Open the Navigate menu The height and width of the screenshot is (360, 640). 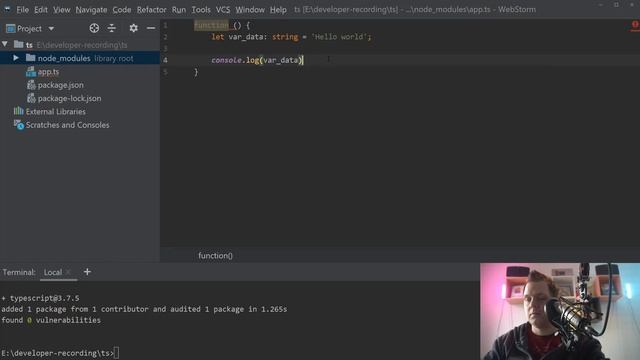(x=91, y=9)
